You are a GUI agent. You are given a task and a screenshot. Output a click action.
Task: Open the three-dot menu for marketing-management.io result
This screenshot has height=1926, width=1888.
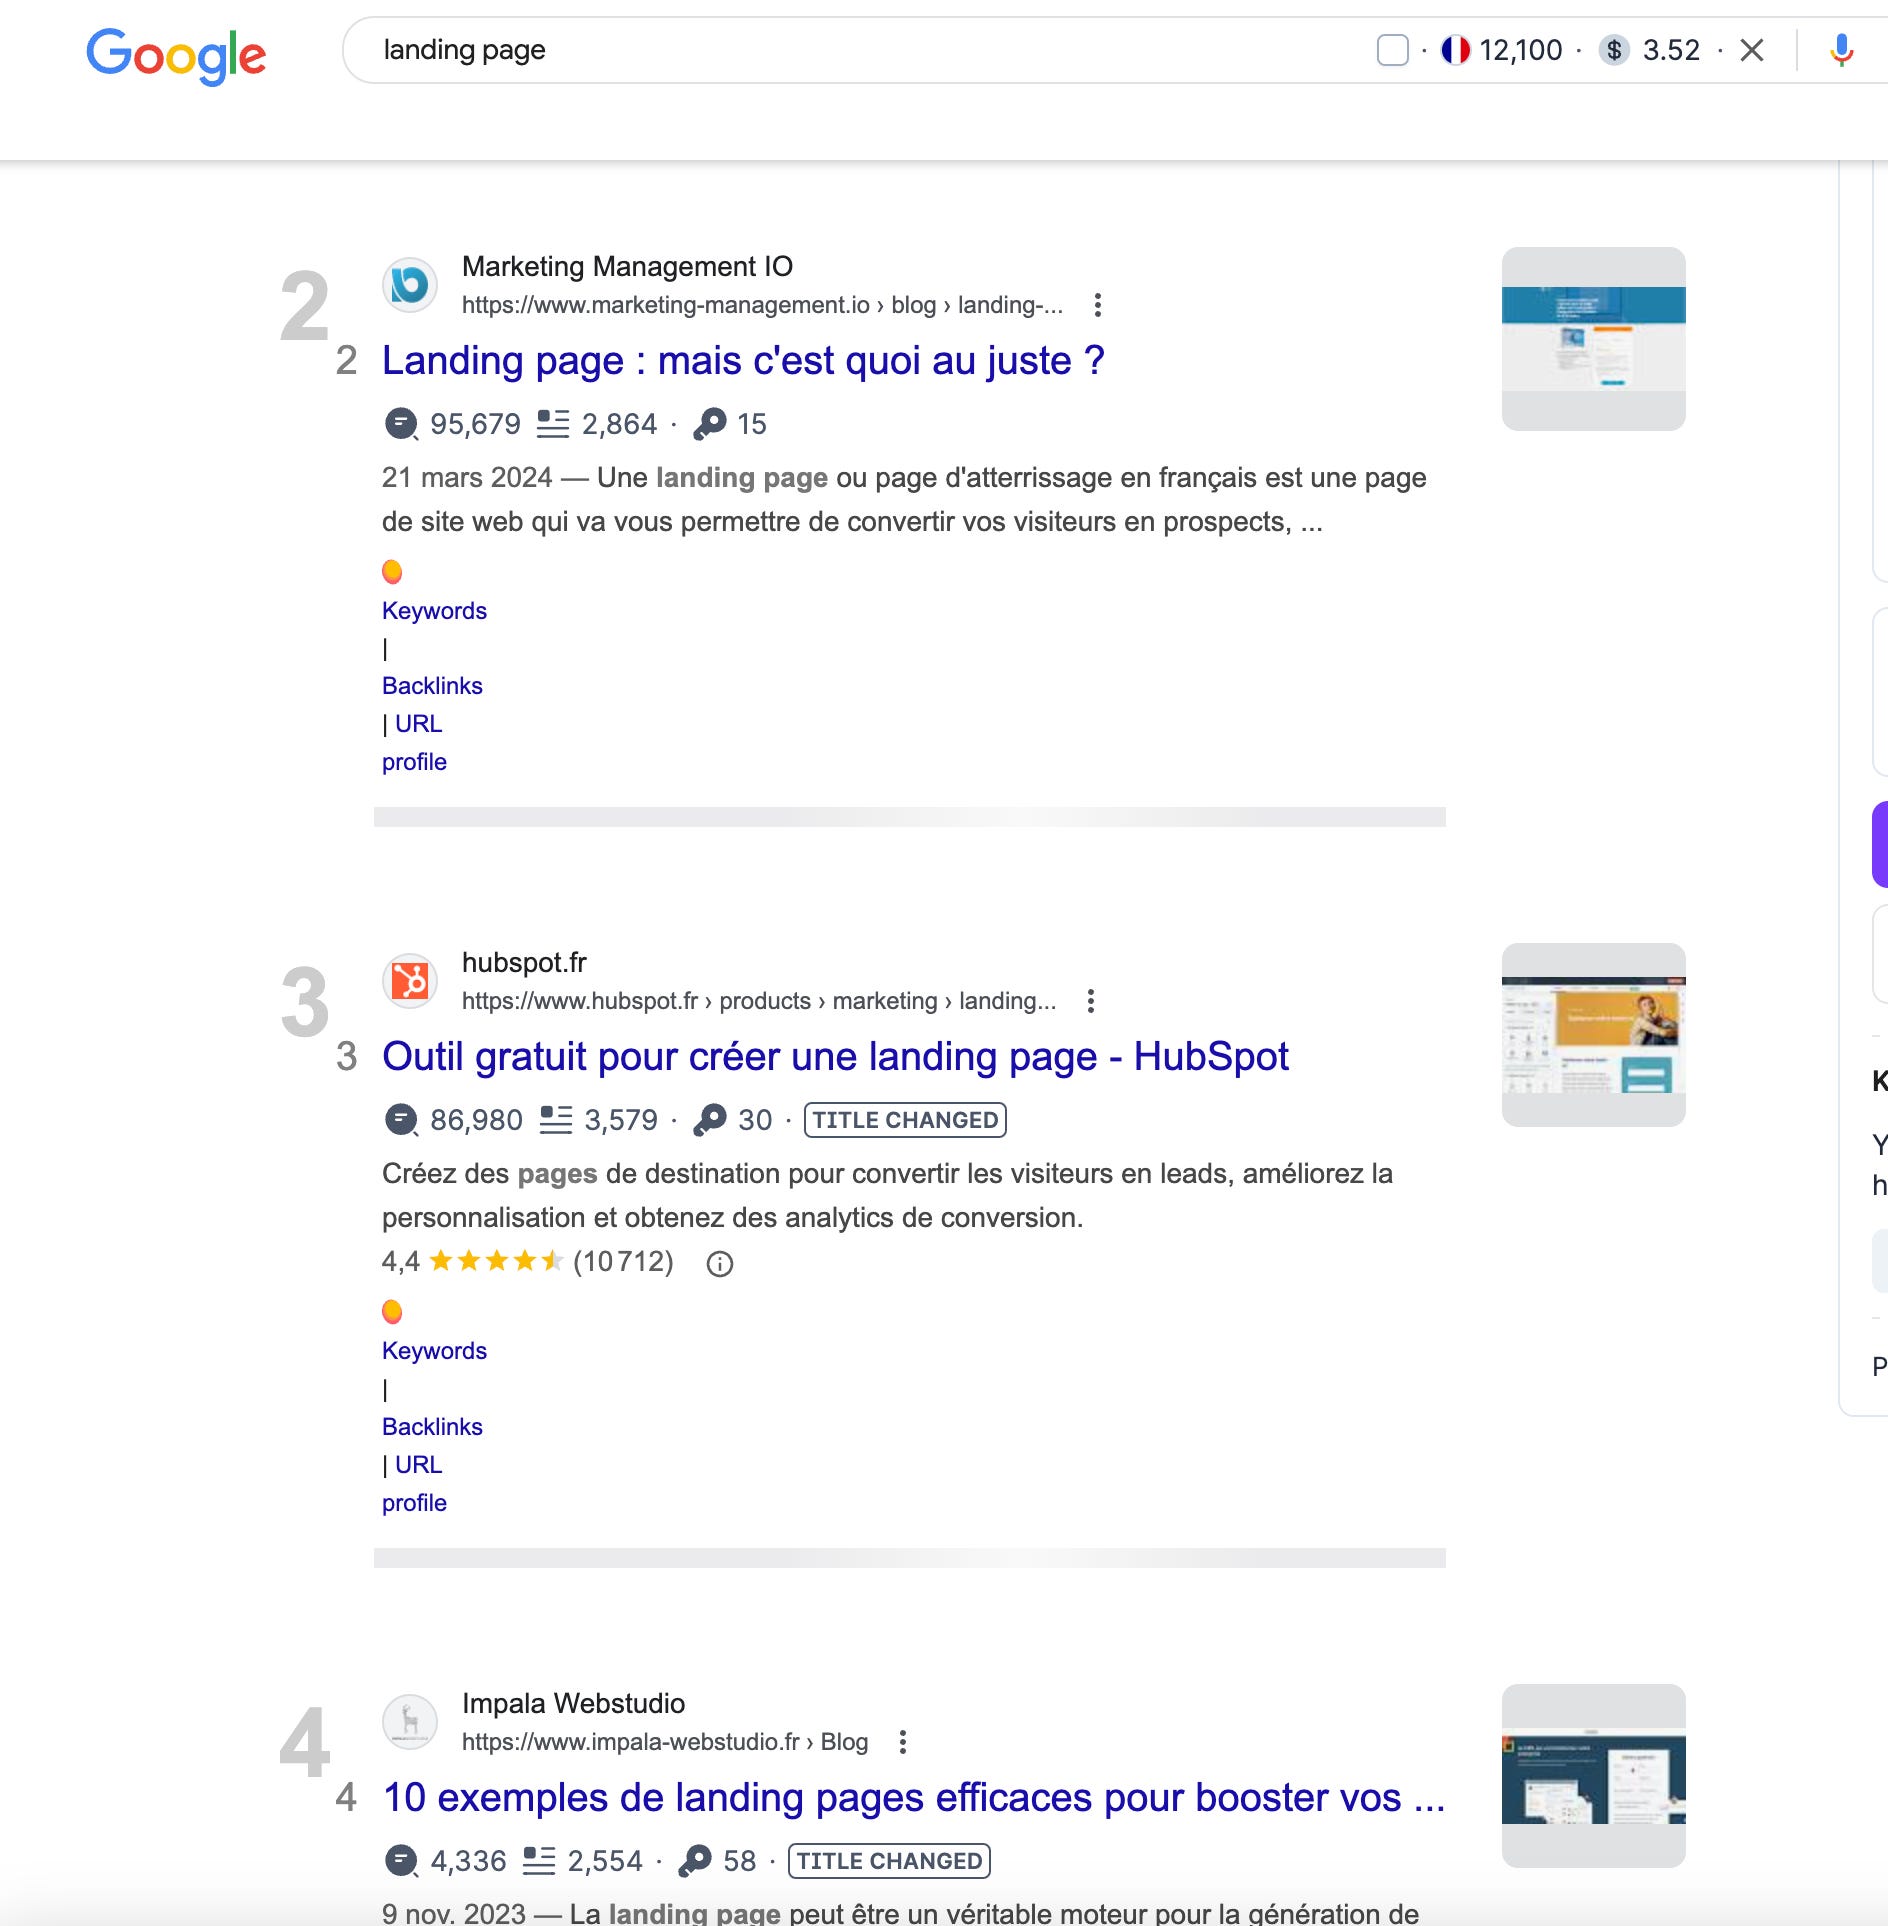coord(1098,305)
